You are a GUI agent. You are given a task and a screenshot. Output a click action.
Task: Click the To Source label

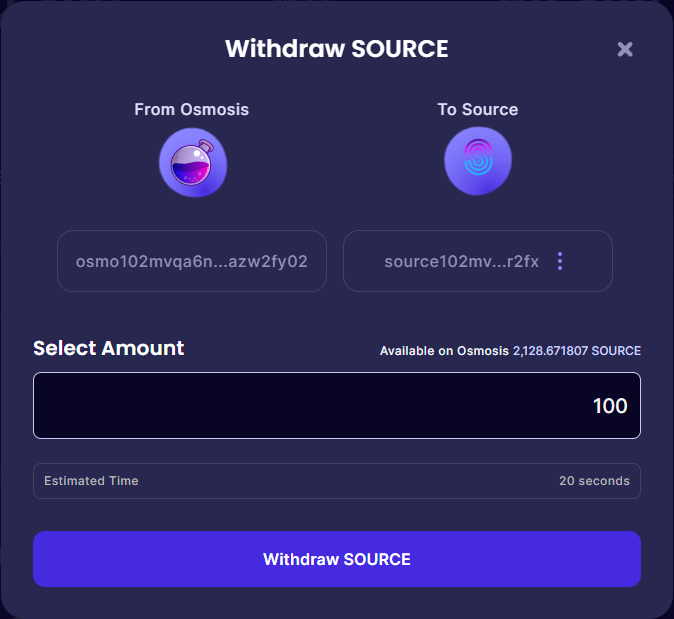tap(478, 109)
